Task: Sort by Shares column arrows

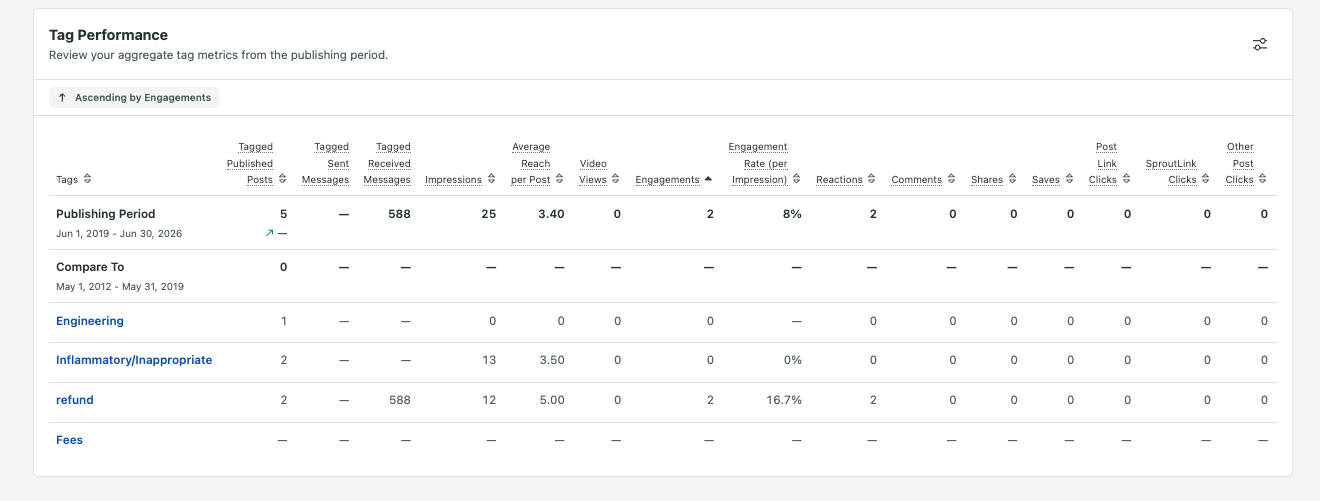Action: point(1012,180)
